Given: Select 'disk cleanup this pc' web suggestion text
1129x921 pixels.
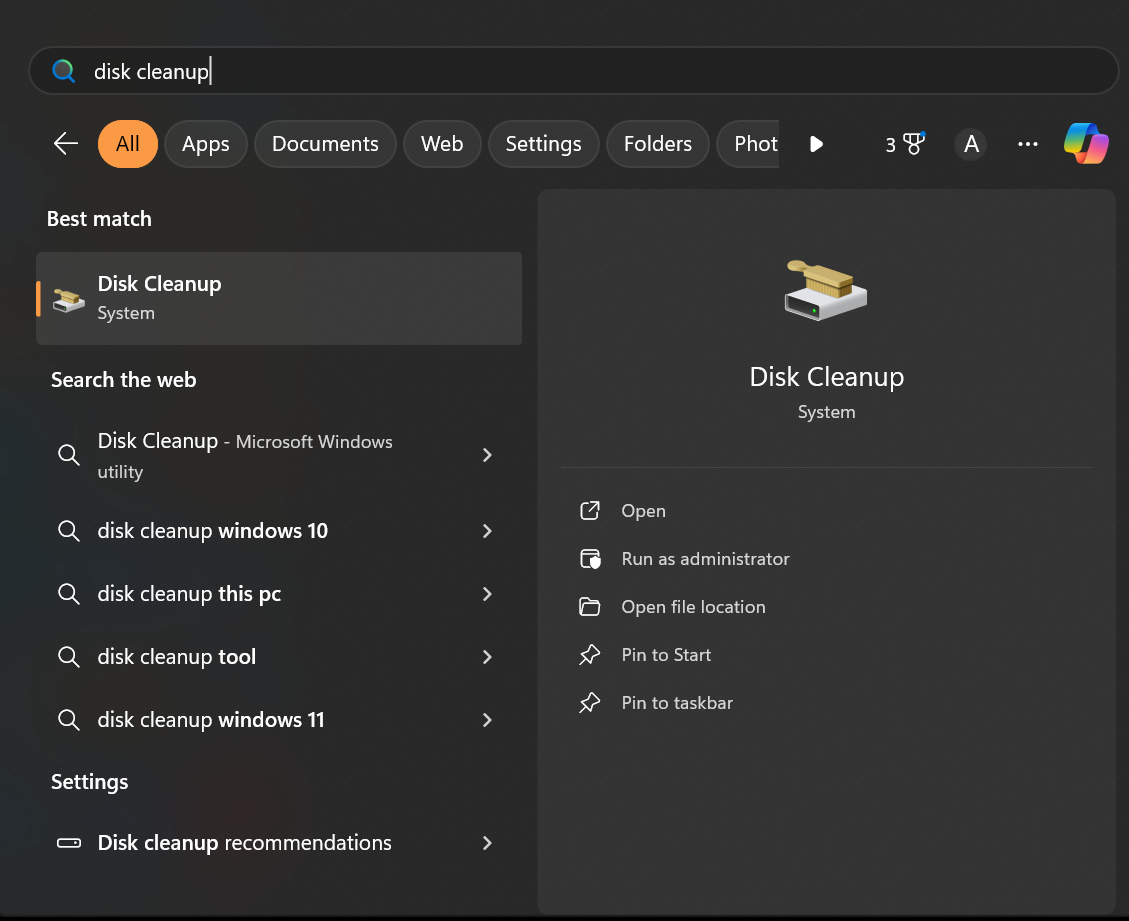Looking at the screenshot, I should click(x=189, y=594).
